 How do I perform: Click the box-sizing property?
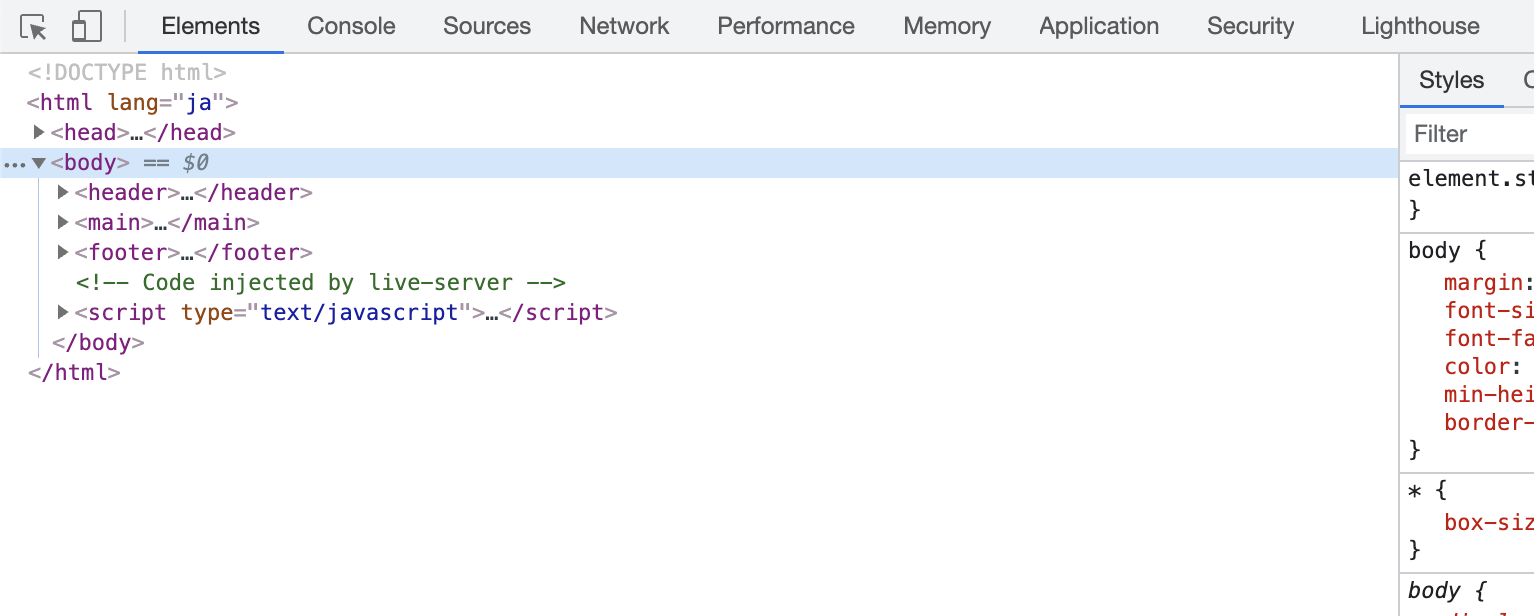pos(1489,523)
